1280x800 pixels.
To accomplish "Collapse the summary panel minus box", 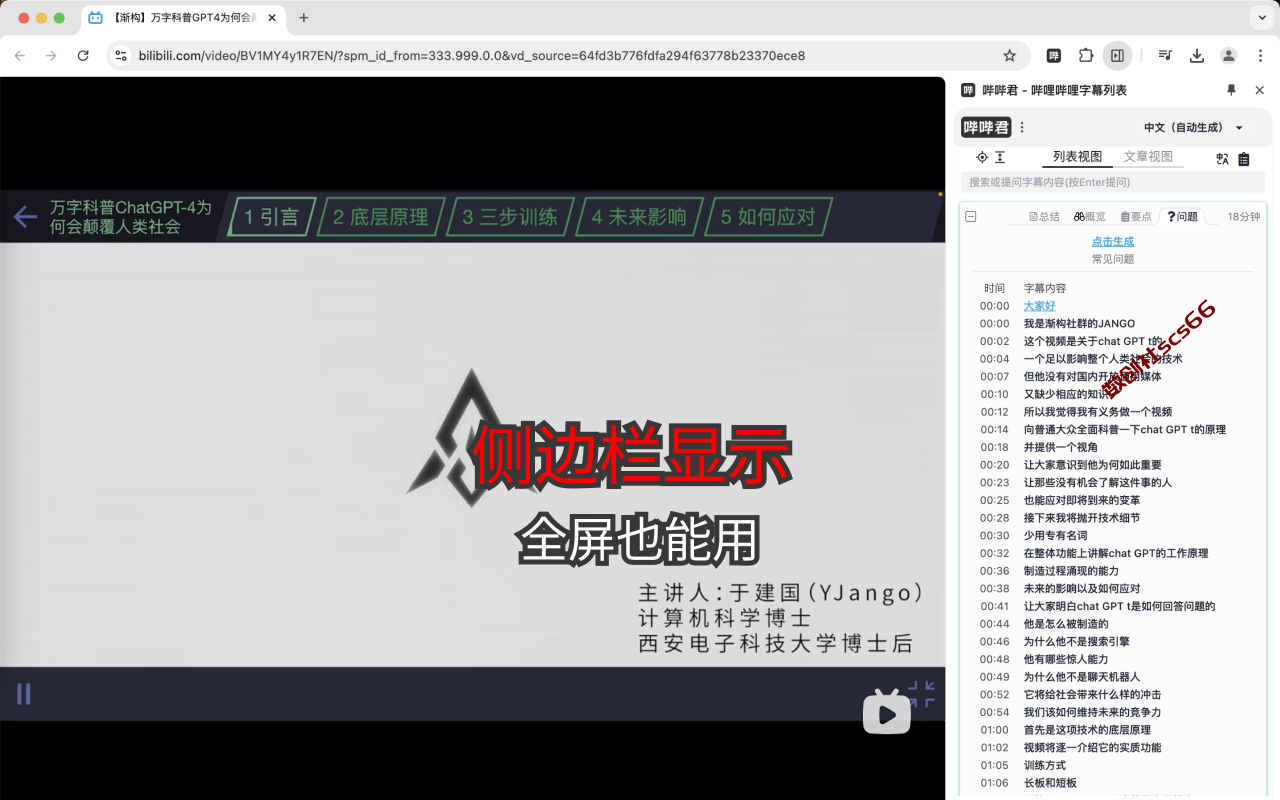I will (x=970, y=216).
